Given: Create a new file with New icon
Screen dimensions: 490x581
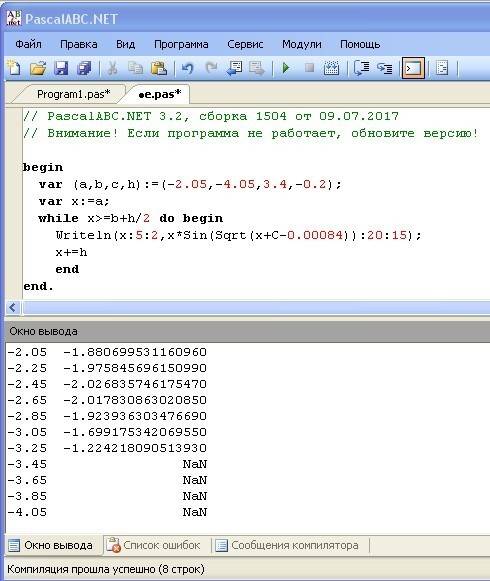Looking at the screenshot, I should 15,69.
